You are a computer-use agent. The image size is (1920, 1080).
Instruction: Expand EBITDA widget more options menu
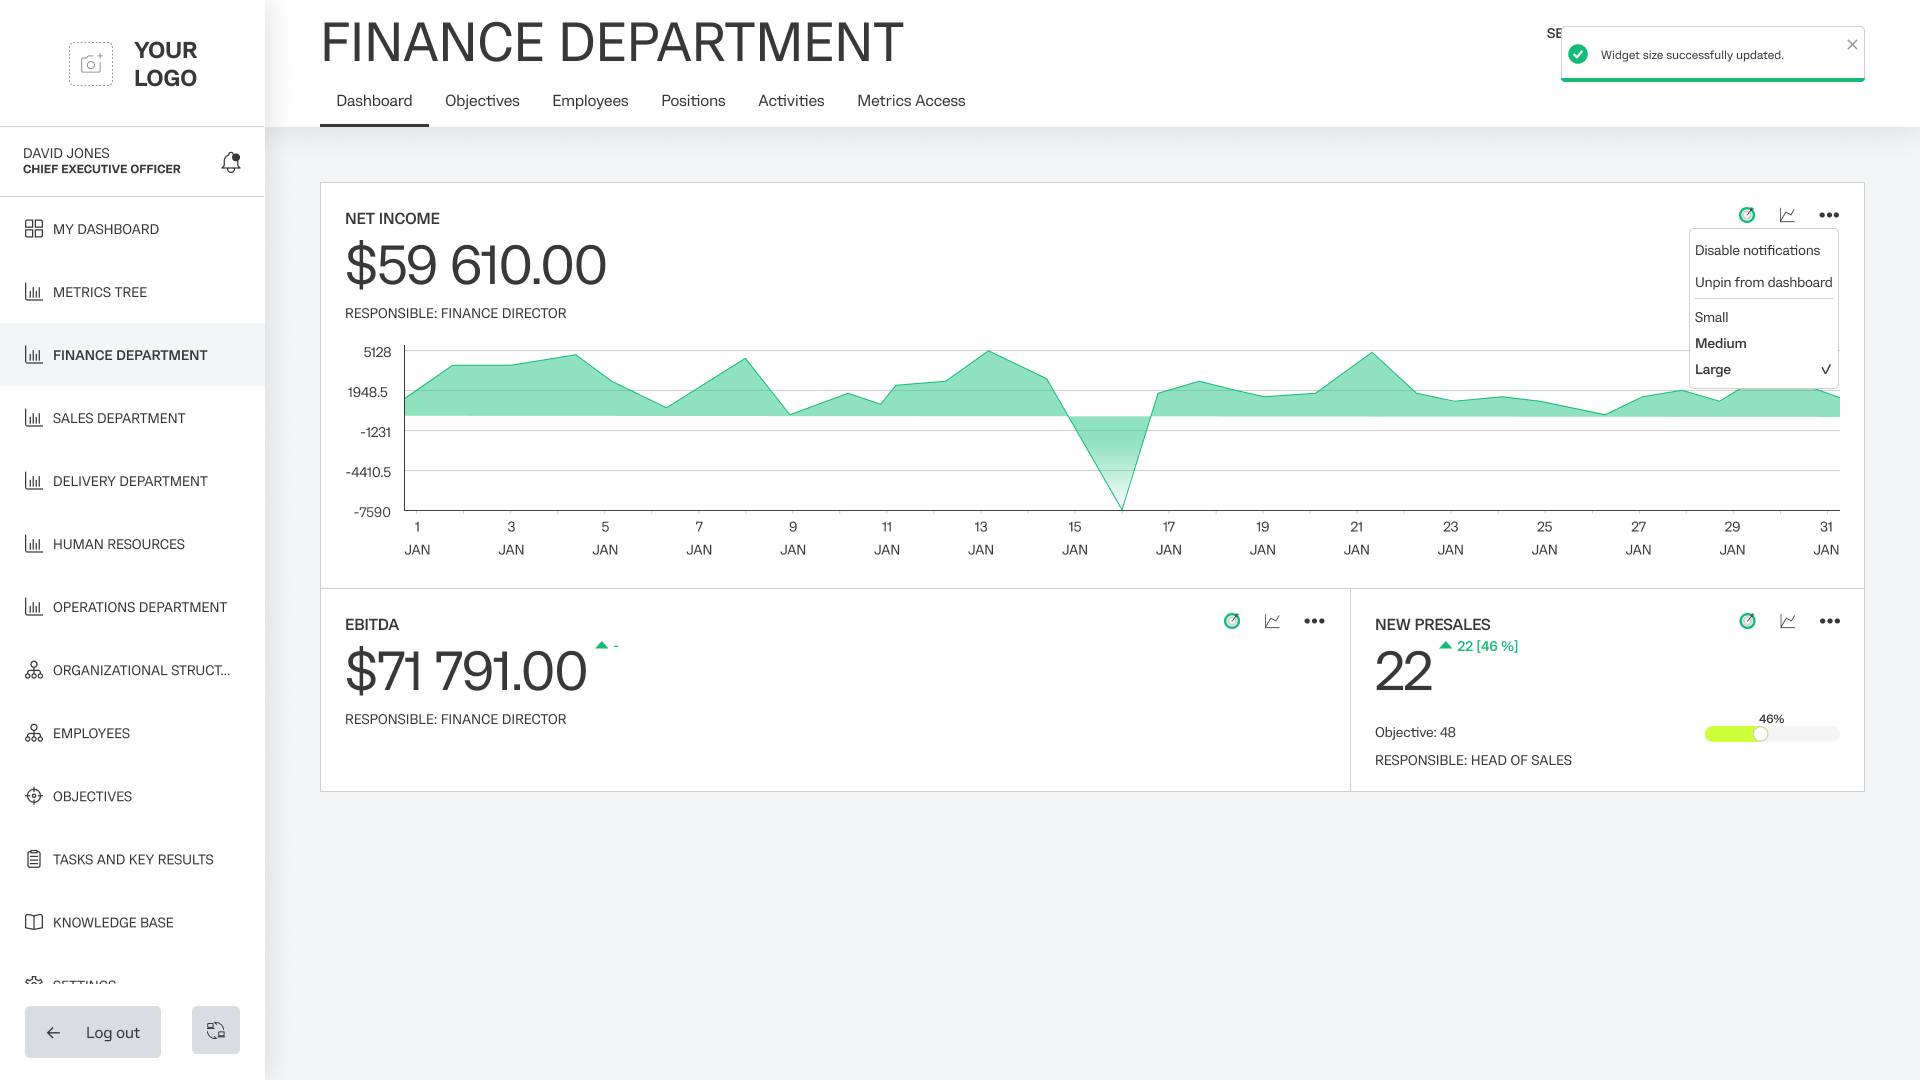point(1314,621)
